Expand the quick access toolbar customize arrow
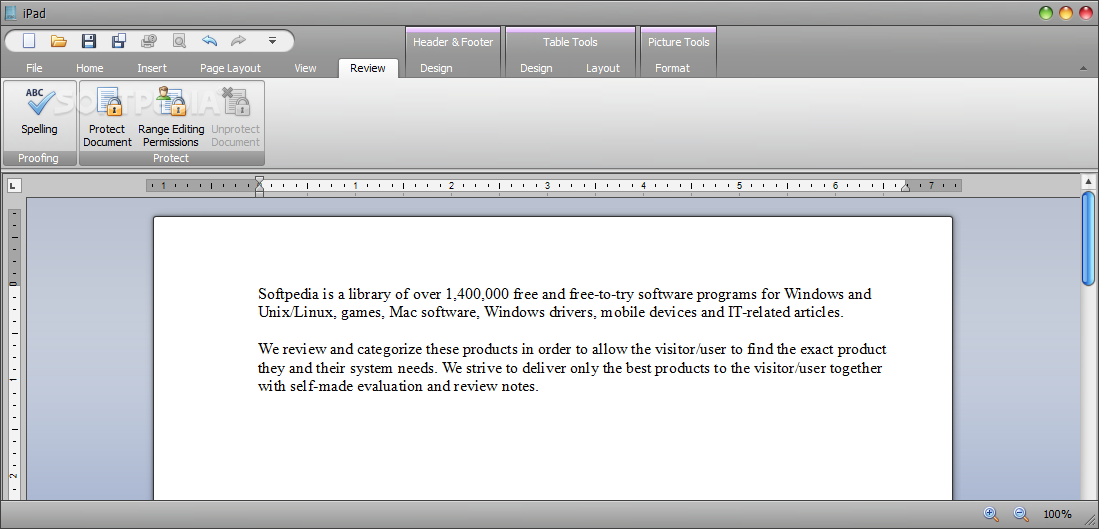This screenshot has width=1099, height=529. click(272, 41)
